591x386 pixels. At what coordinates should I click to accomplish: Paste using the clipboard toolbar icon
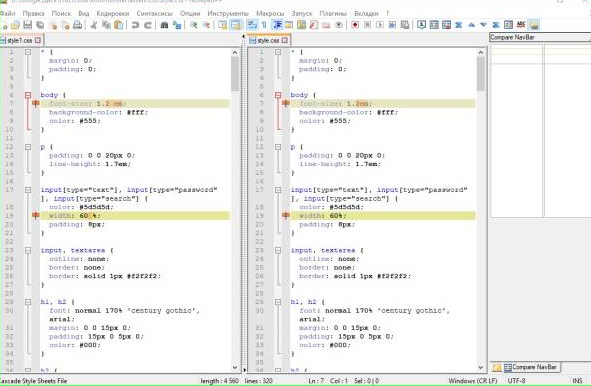click(x=118, y=25)
